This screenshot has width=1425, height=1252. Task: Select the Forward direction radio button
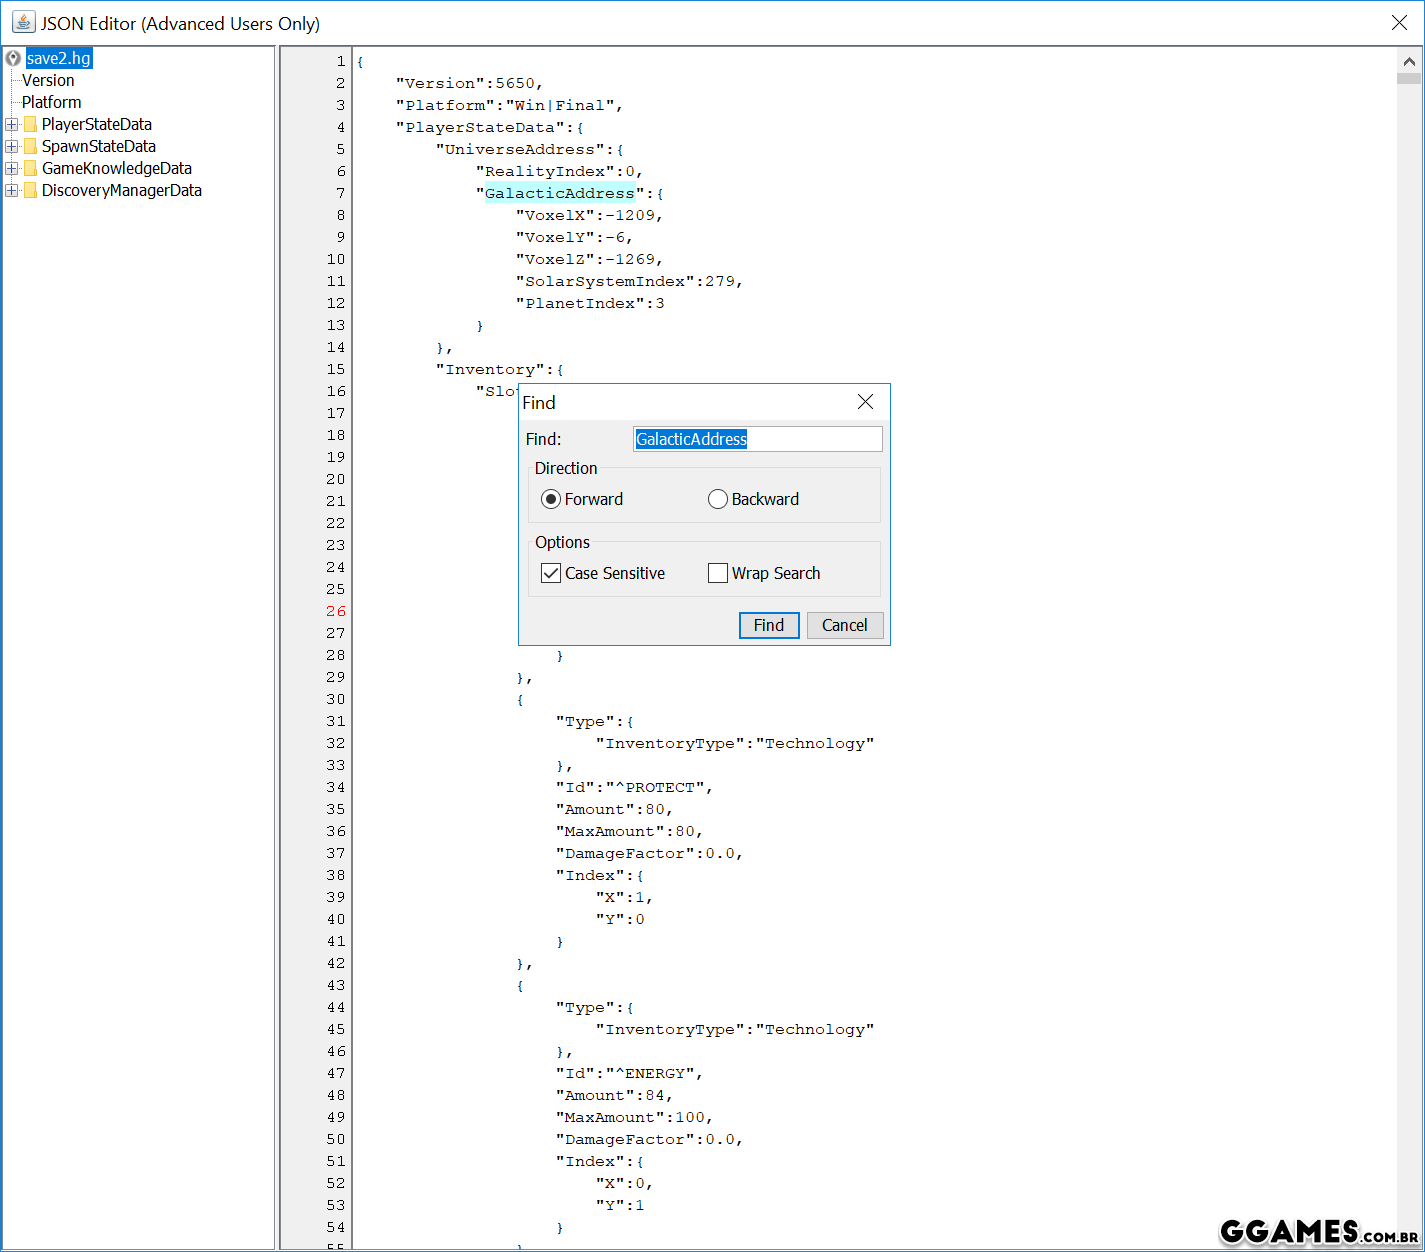550,499
